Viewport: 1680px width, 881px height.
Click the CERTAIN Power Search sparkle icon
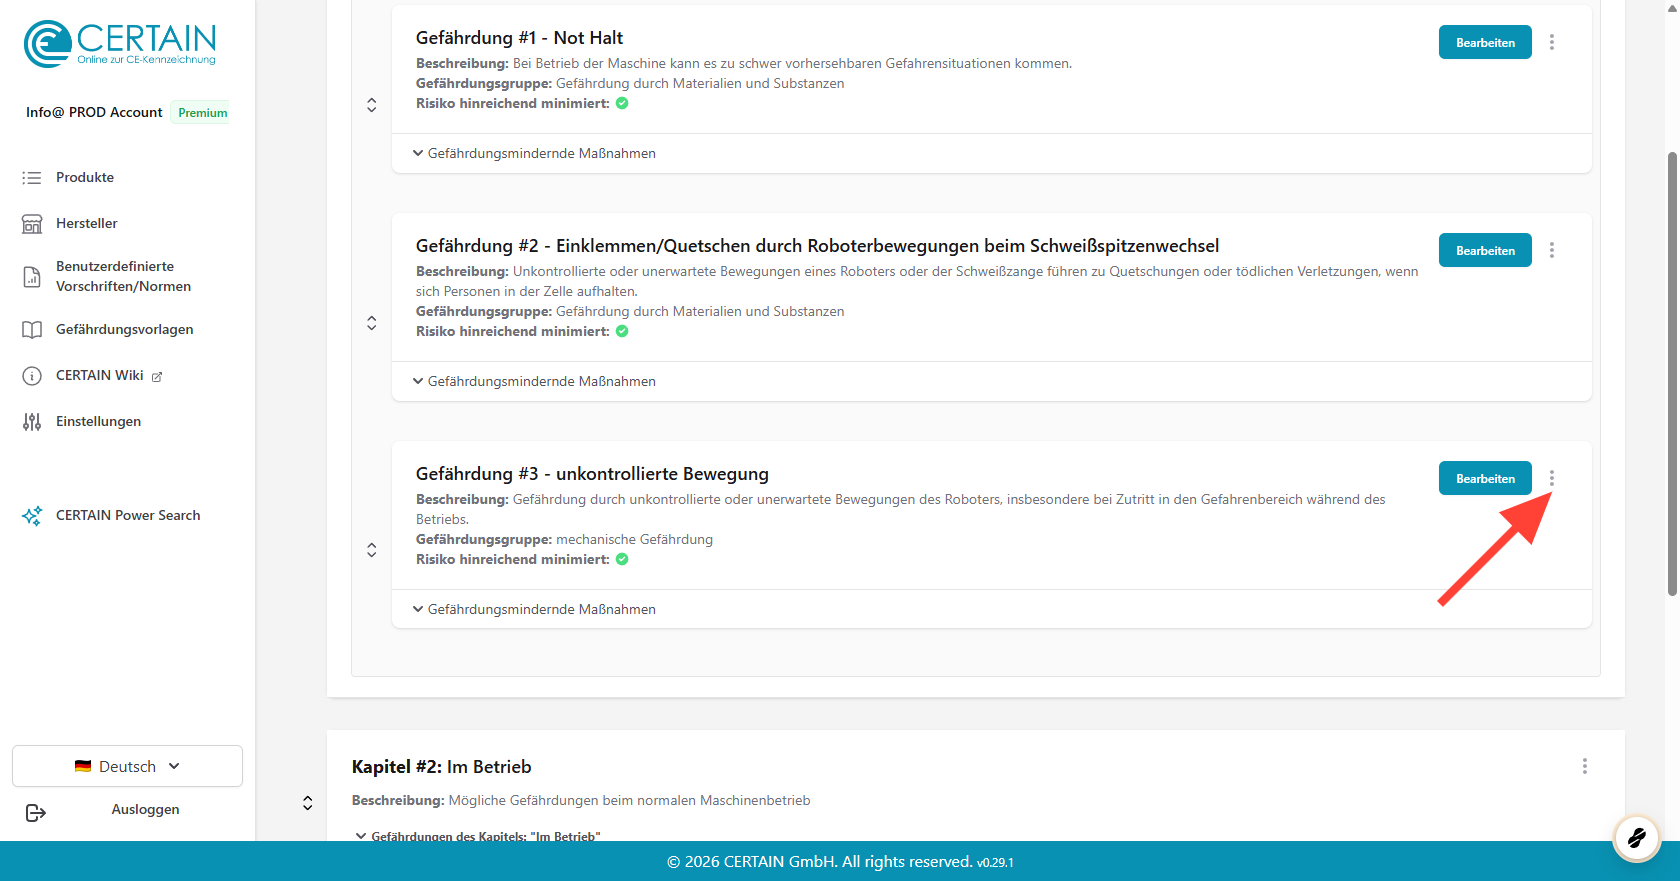coord(32,516)
